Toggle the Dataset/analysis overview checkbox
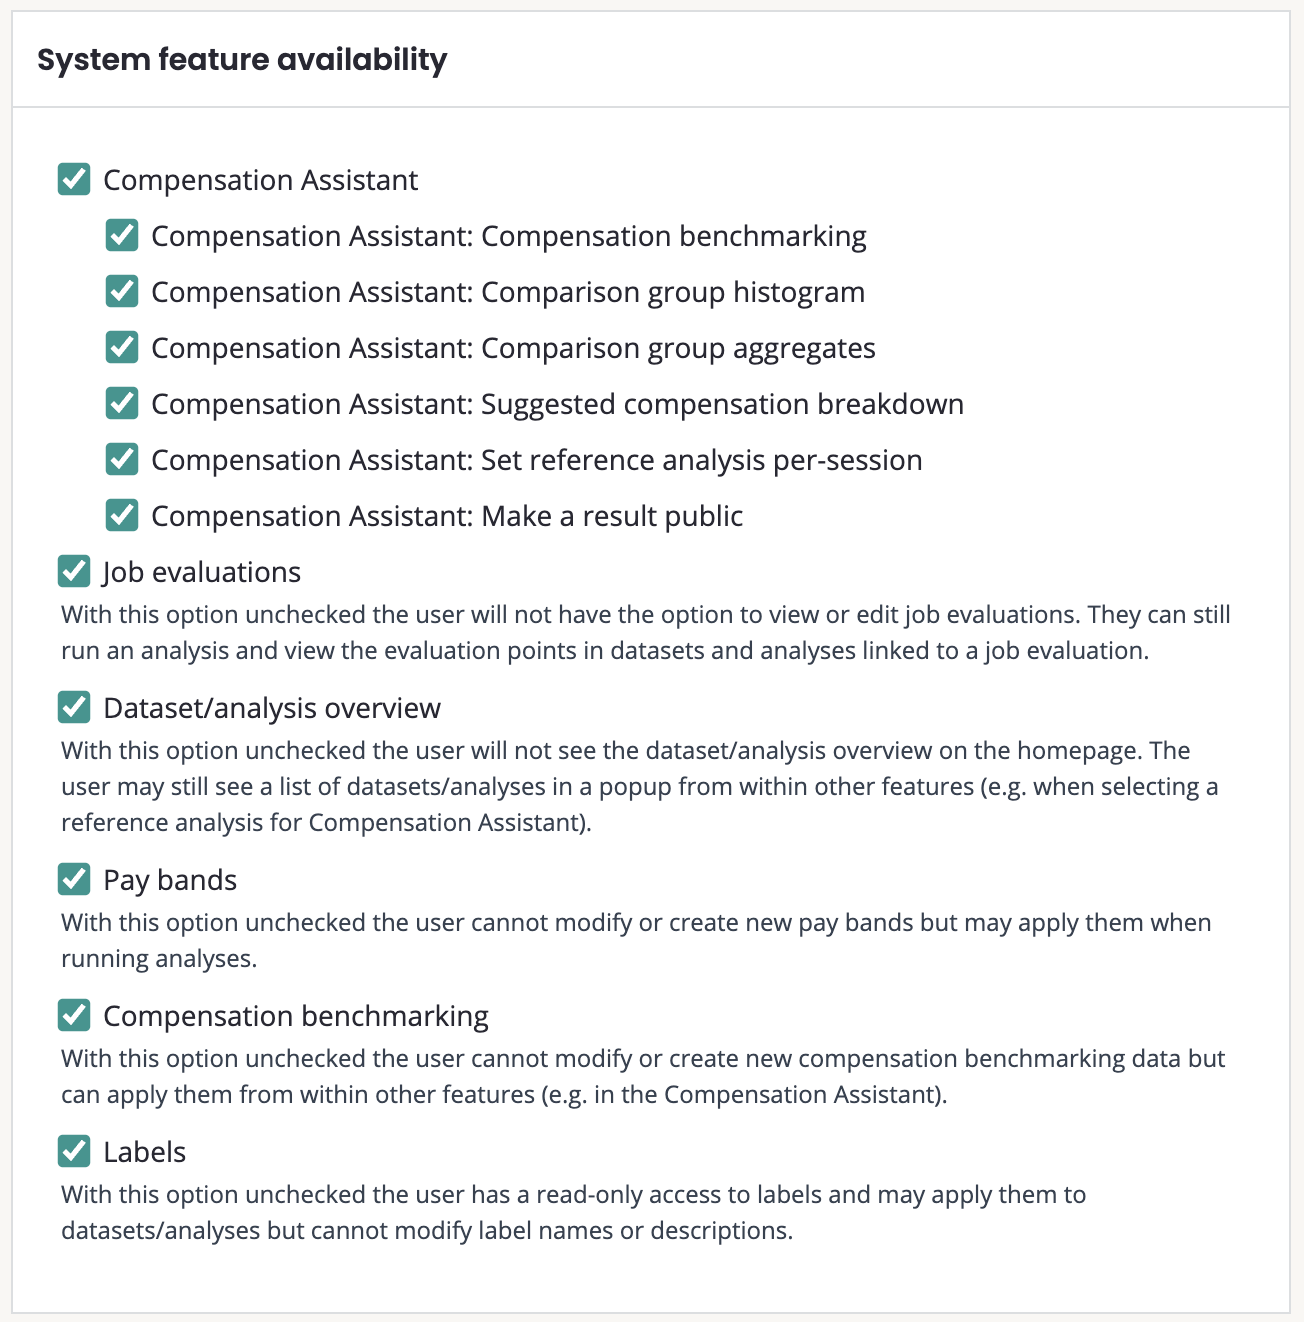 [x=74, y=708]
